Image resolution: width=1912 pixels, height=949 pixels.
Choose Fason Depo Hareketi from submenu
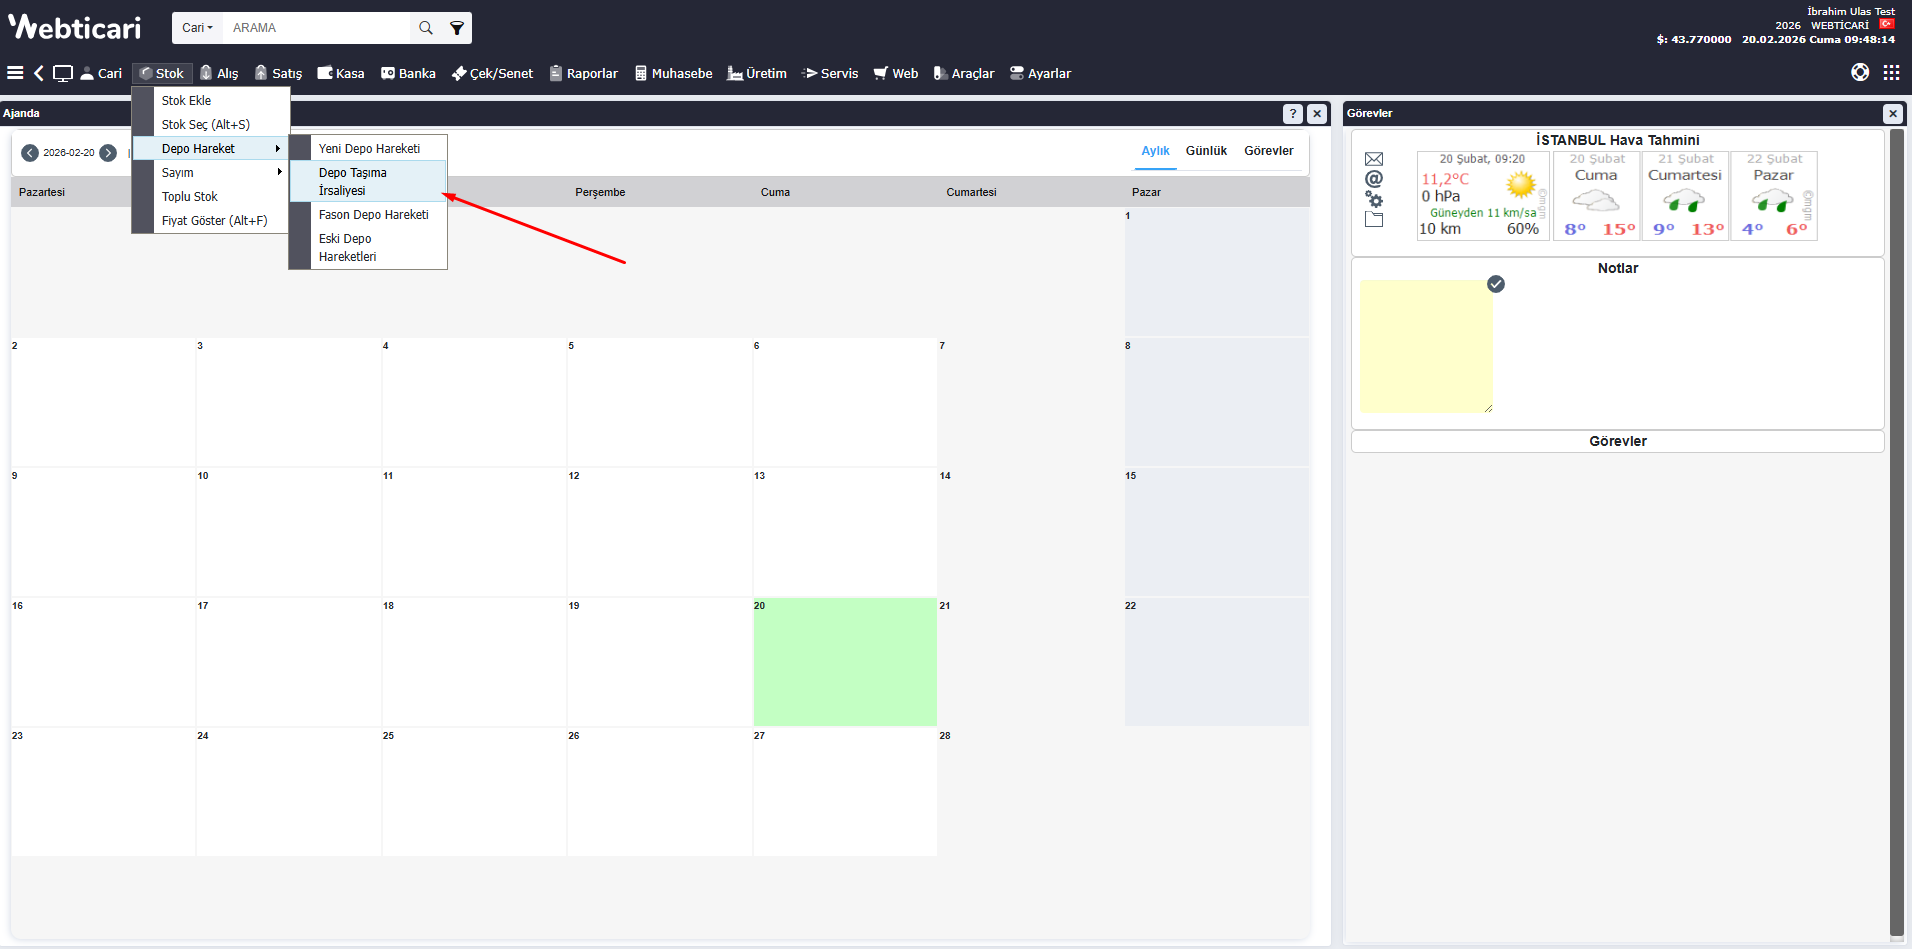coord(373,215)
